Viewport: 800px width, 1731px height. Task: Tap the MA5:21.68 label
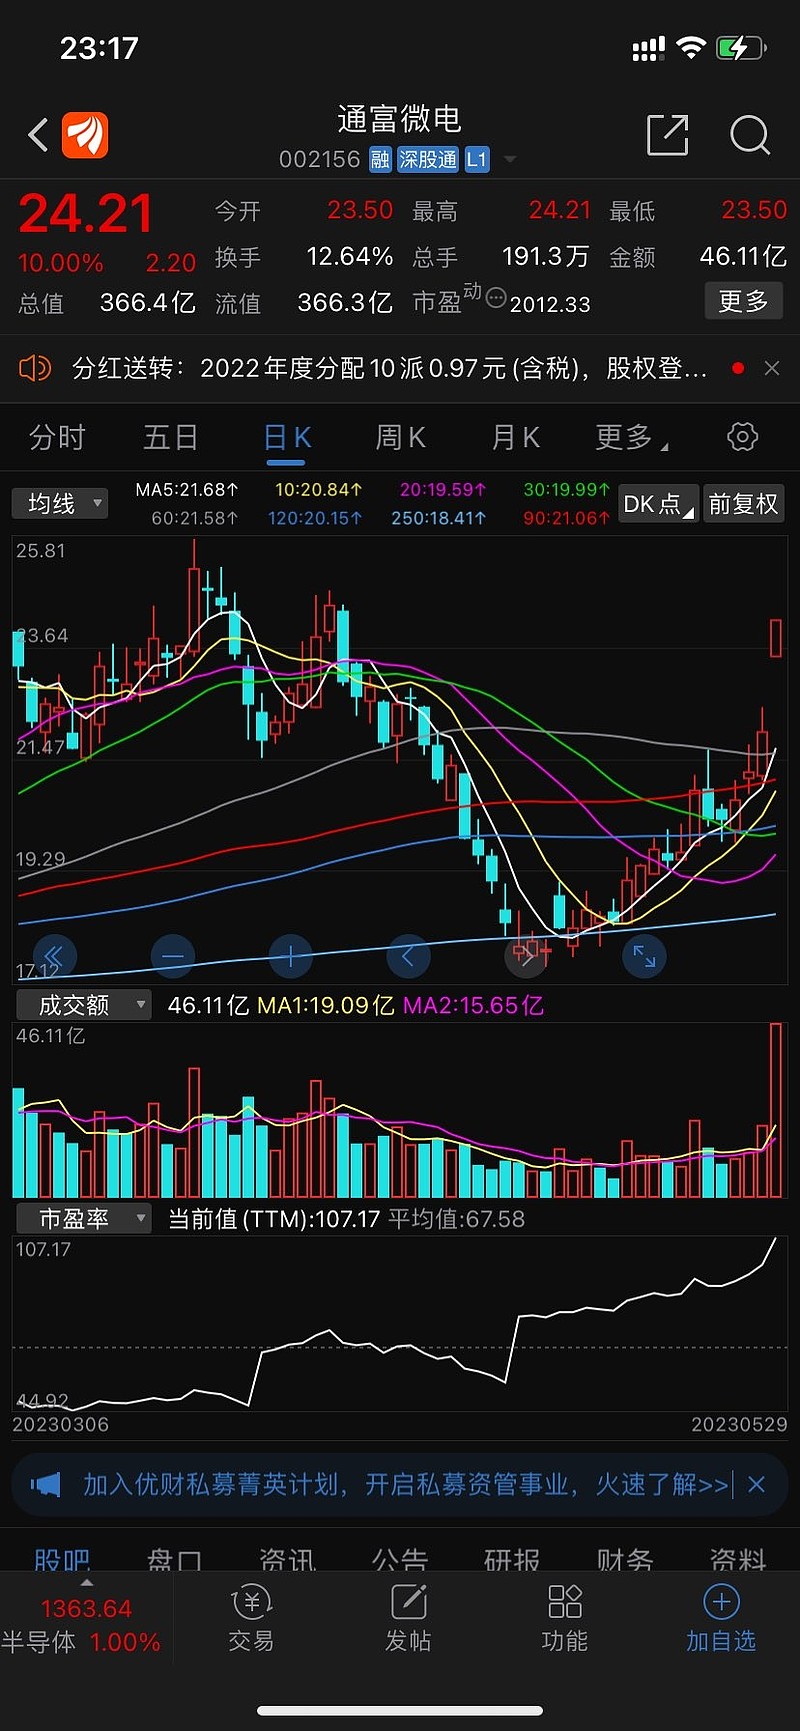pyautogui.click(x=187, y=490)
